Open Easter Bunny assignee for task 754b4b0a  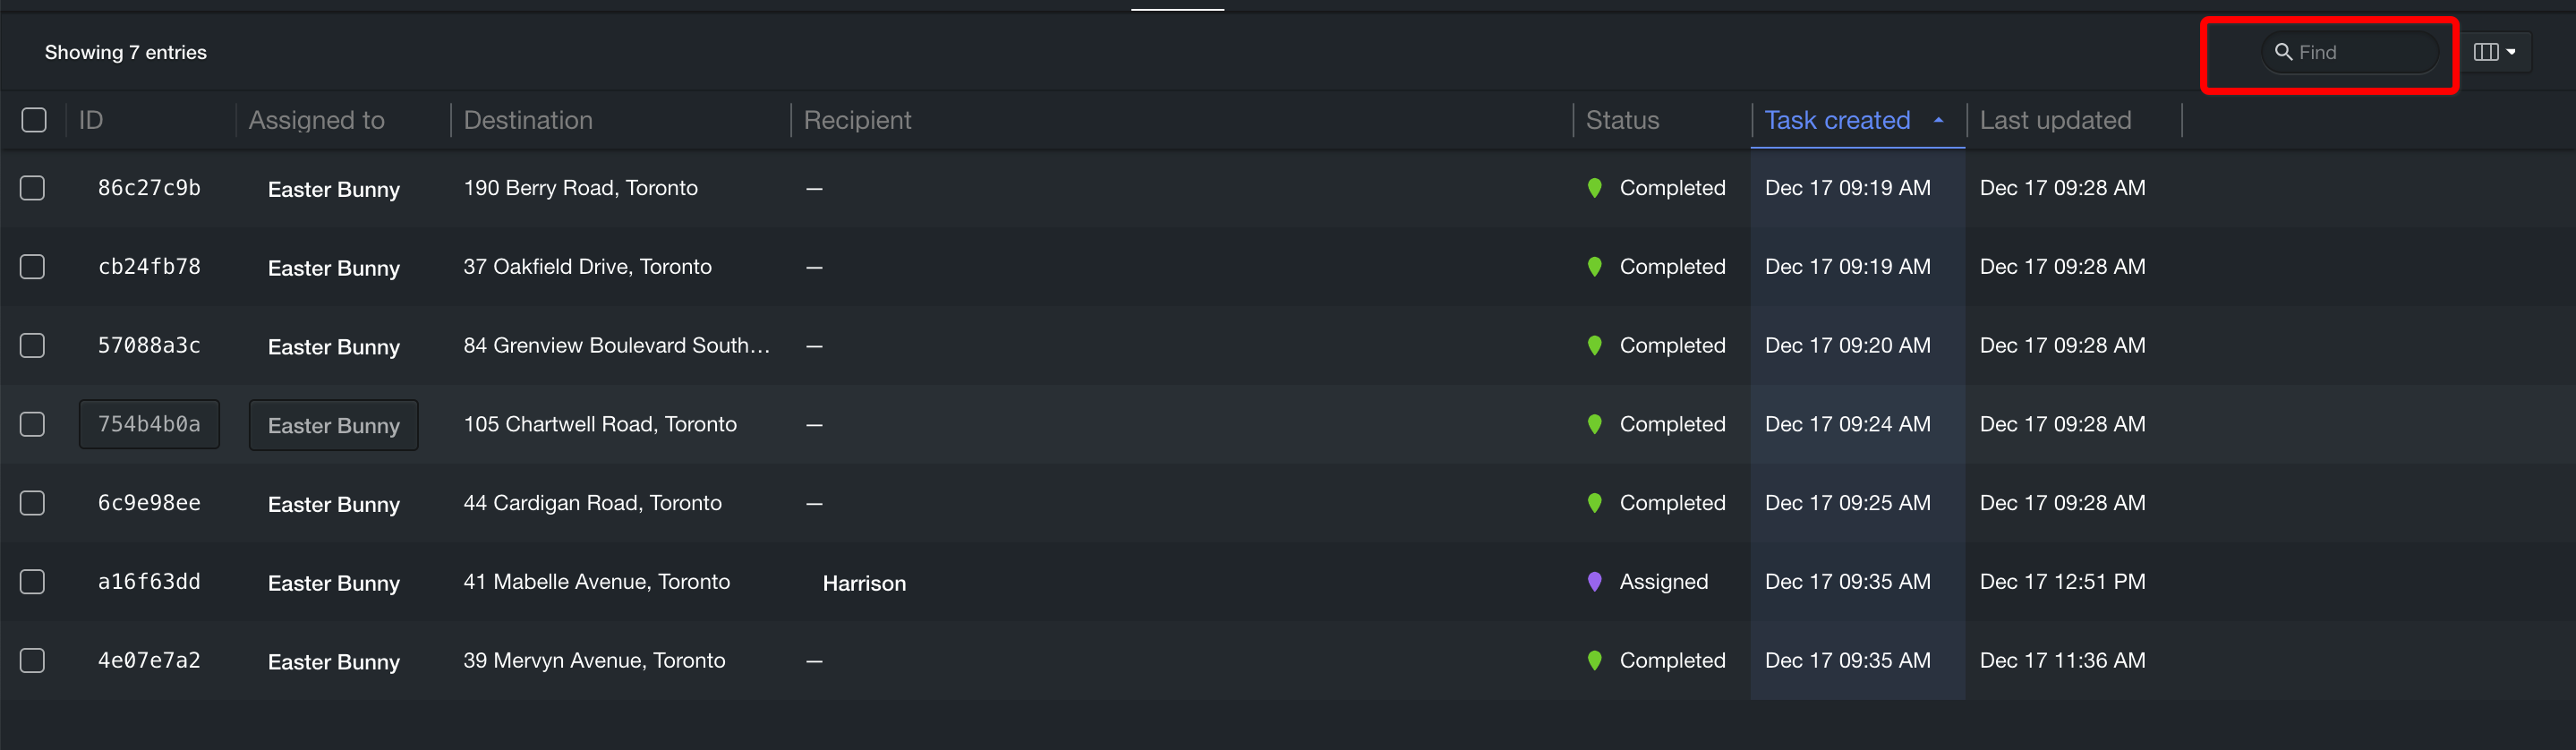(x=334, y=425)
